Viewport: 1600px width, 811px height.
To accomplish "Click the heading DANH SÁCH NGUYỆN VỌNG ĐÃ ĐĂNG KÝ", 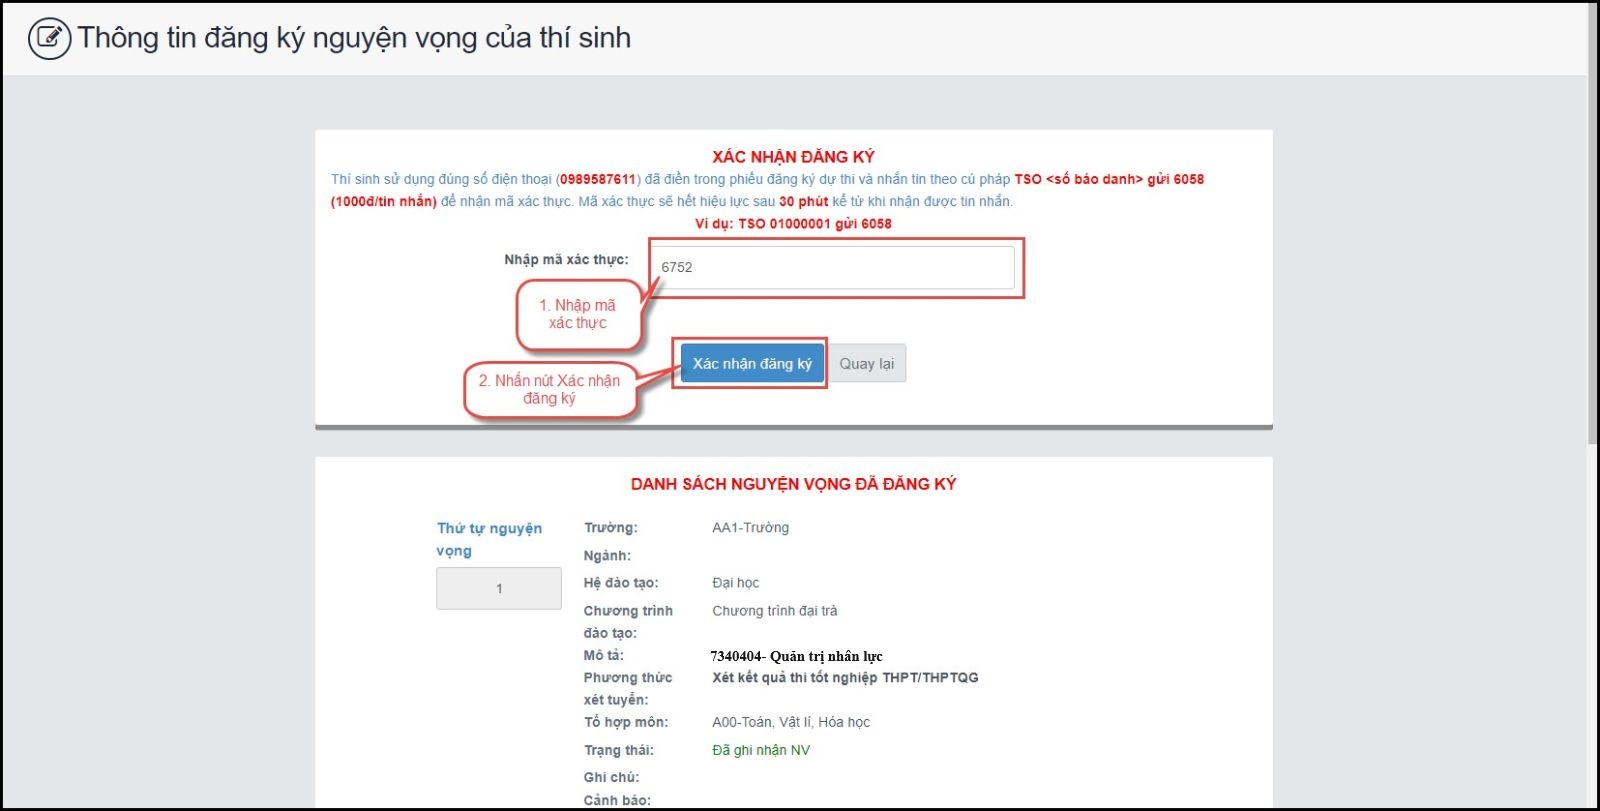I will pos(793,484).
